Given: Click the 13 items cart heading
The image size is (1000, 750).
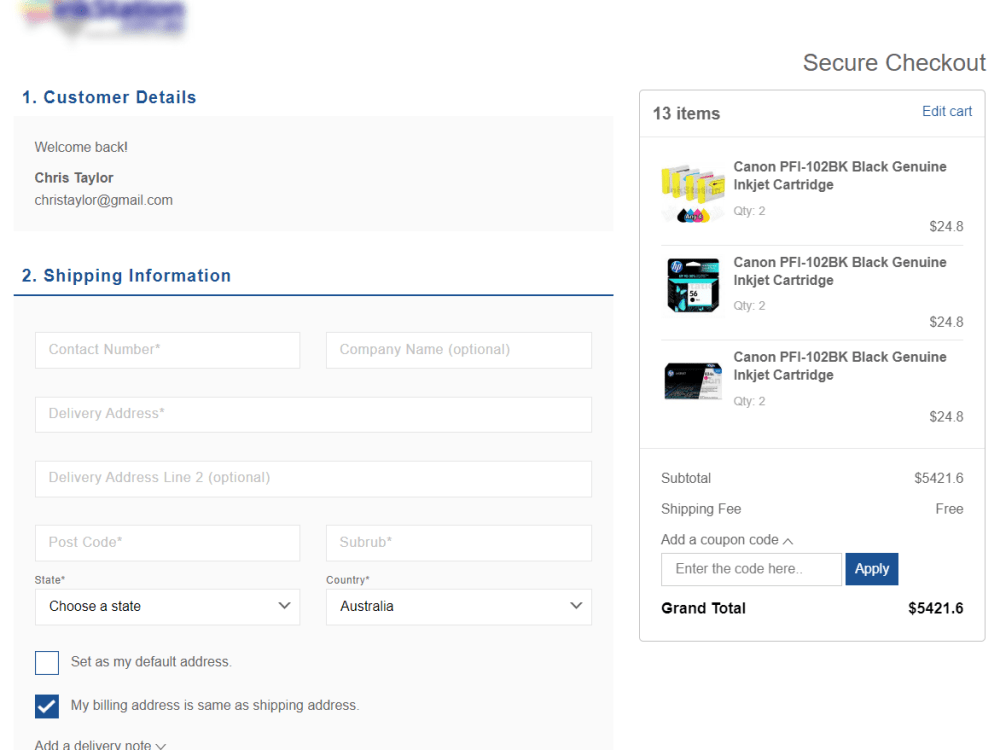Looking at the screenshot, I should coord(686,114).
